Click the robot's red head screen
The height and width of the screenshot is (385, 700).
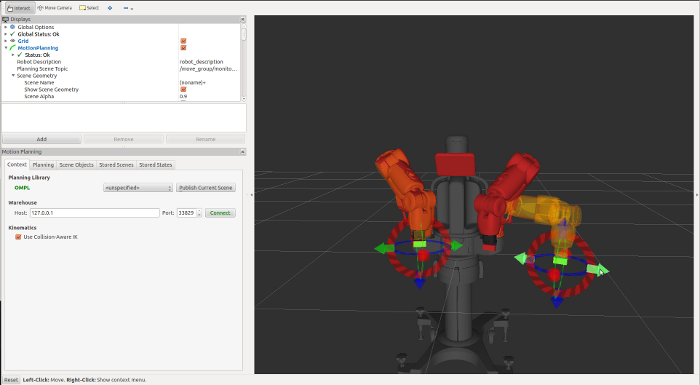[x=454, y=164]
